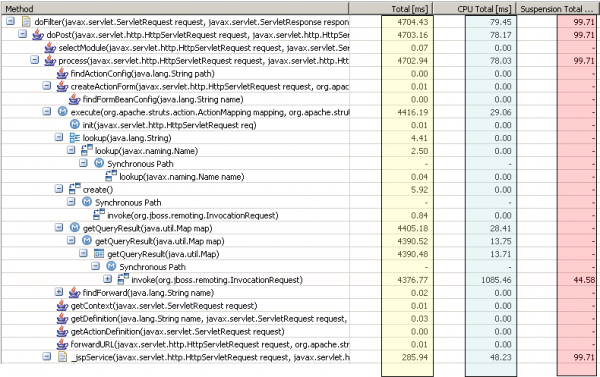Click Suspension Total value 44.58

pyautogui.click(x=584, y=280)
